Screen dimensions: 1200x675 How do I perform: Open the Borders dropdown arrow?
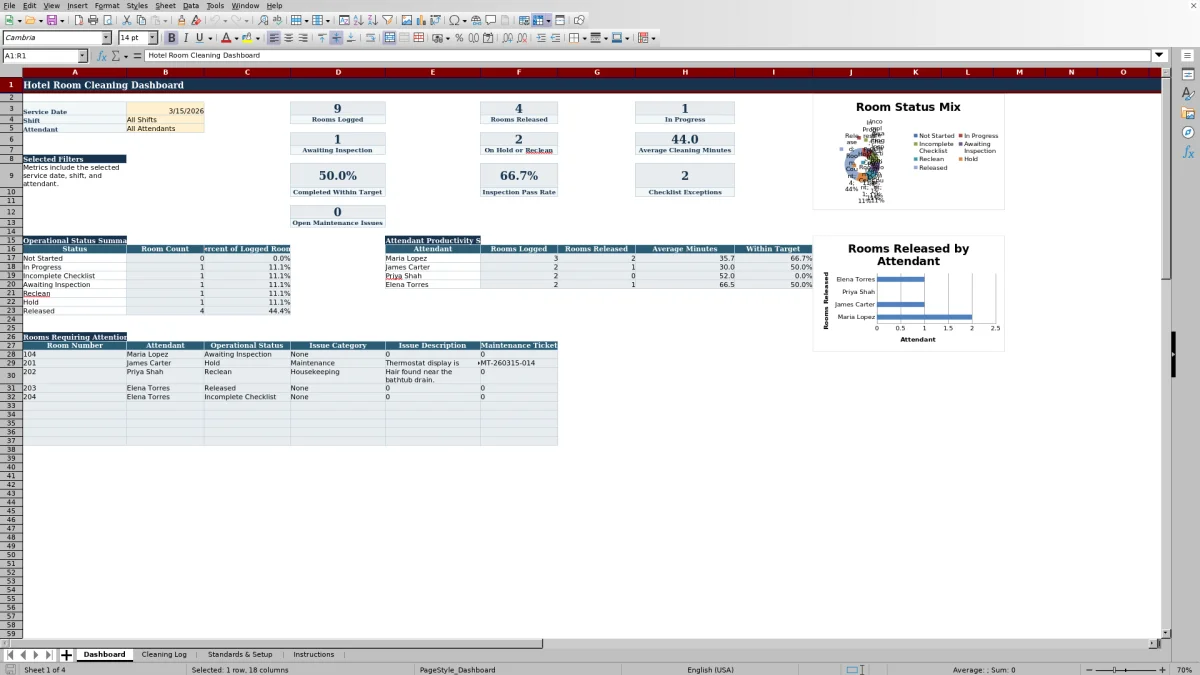tap(584, 38)
